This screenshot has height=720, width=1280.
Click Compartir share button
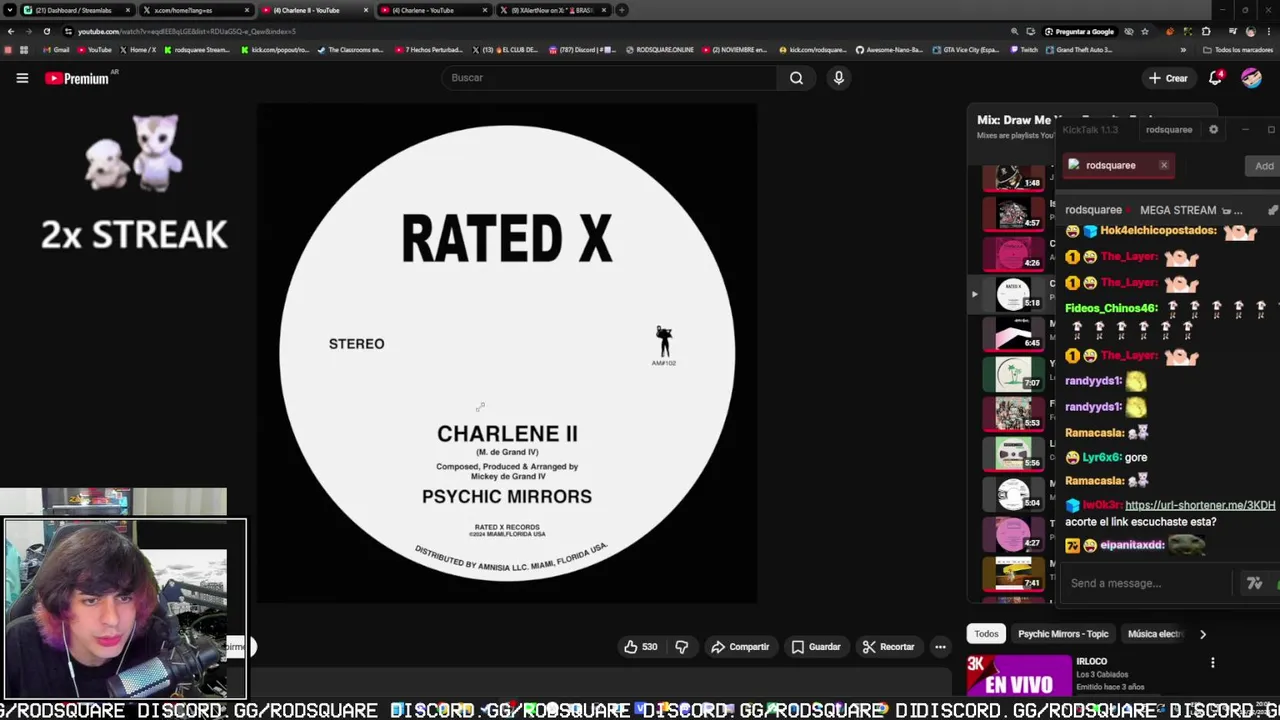point(740,647)
